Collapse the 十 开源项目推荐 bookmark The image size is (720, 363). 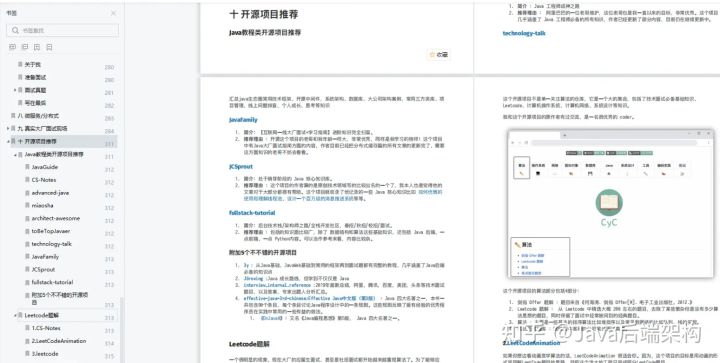click(x=8, y=141)
